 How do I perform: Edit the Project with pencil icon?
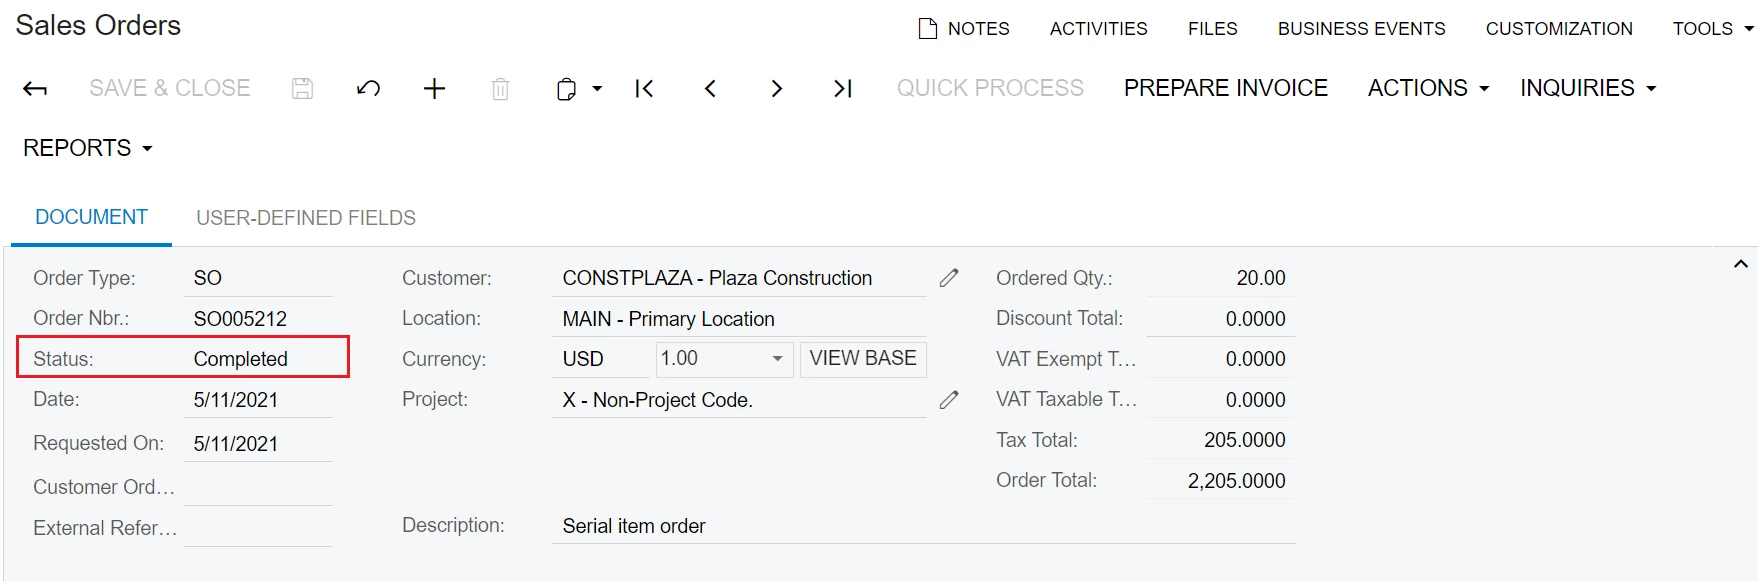(x=949, y=400)
